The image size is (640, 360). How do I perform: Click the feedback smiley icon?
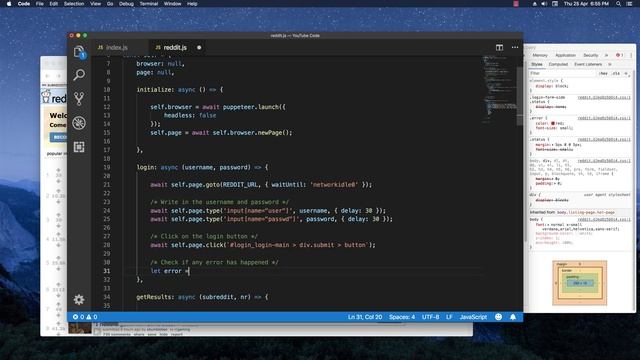[x=498, y=317]
